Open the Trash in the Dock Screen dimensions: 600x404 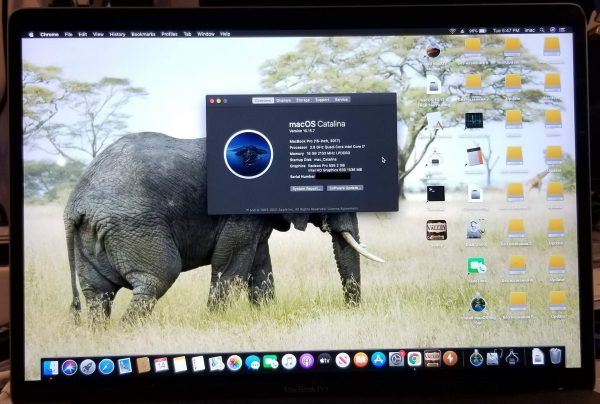click(x=556, y=356)
